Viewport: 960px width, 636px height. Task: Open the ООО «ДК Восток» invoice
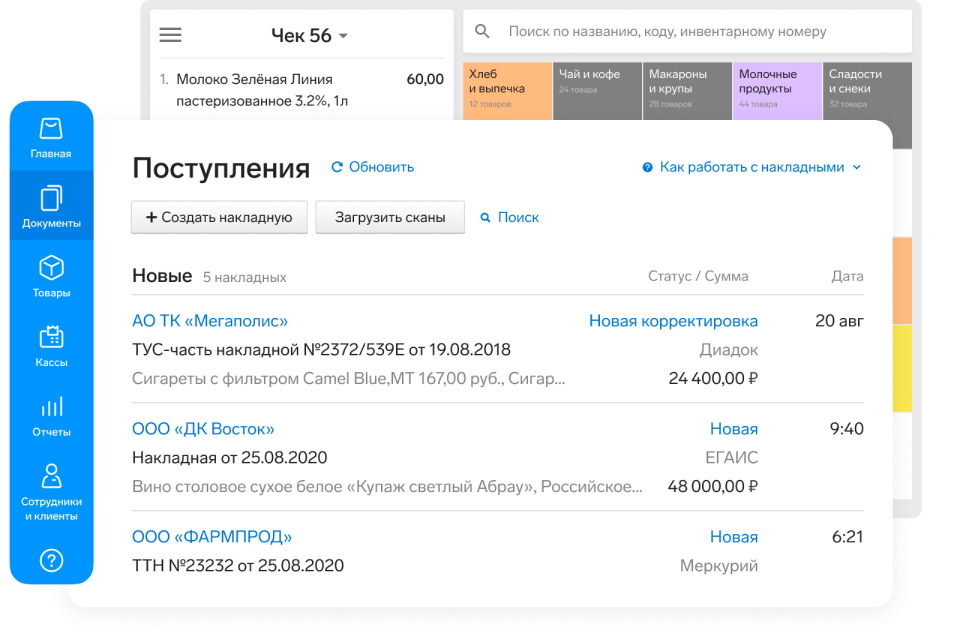(203, 429)
